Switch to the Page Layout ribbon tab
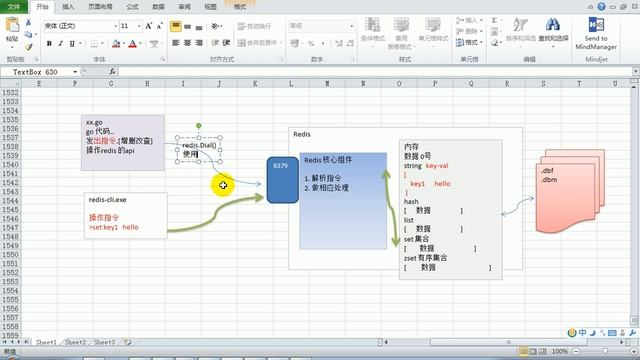This screenshot has height=360, width=640. tap(100, 7)
